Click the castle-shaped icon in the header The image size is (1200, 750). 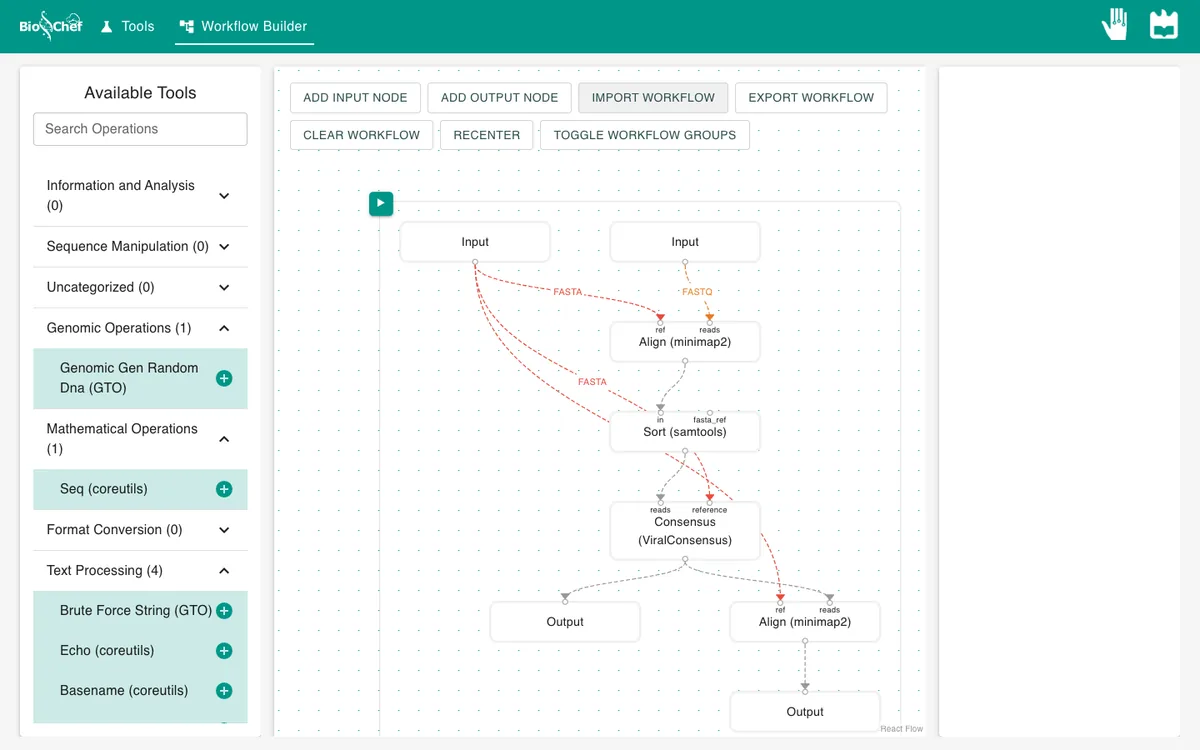[1164, 25]
